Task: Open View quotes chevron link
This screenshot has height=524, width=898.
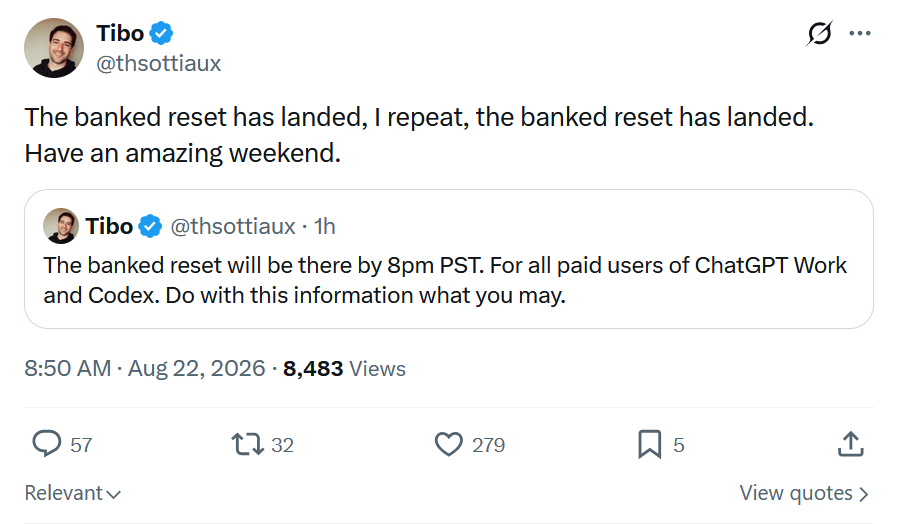Action: 804,493
